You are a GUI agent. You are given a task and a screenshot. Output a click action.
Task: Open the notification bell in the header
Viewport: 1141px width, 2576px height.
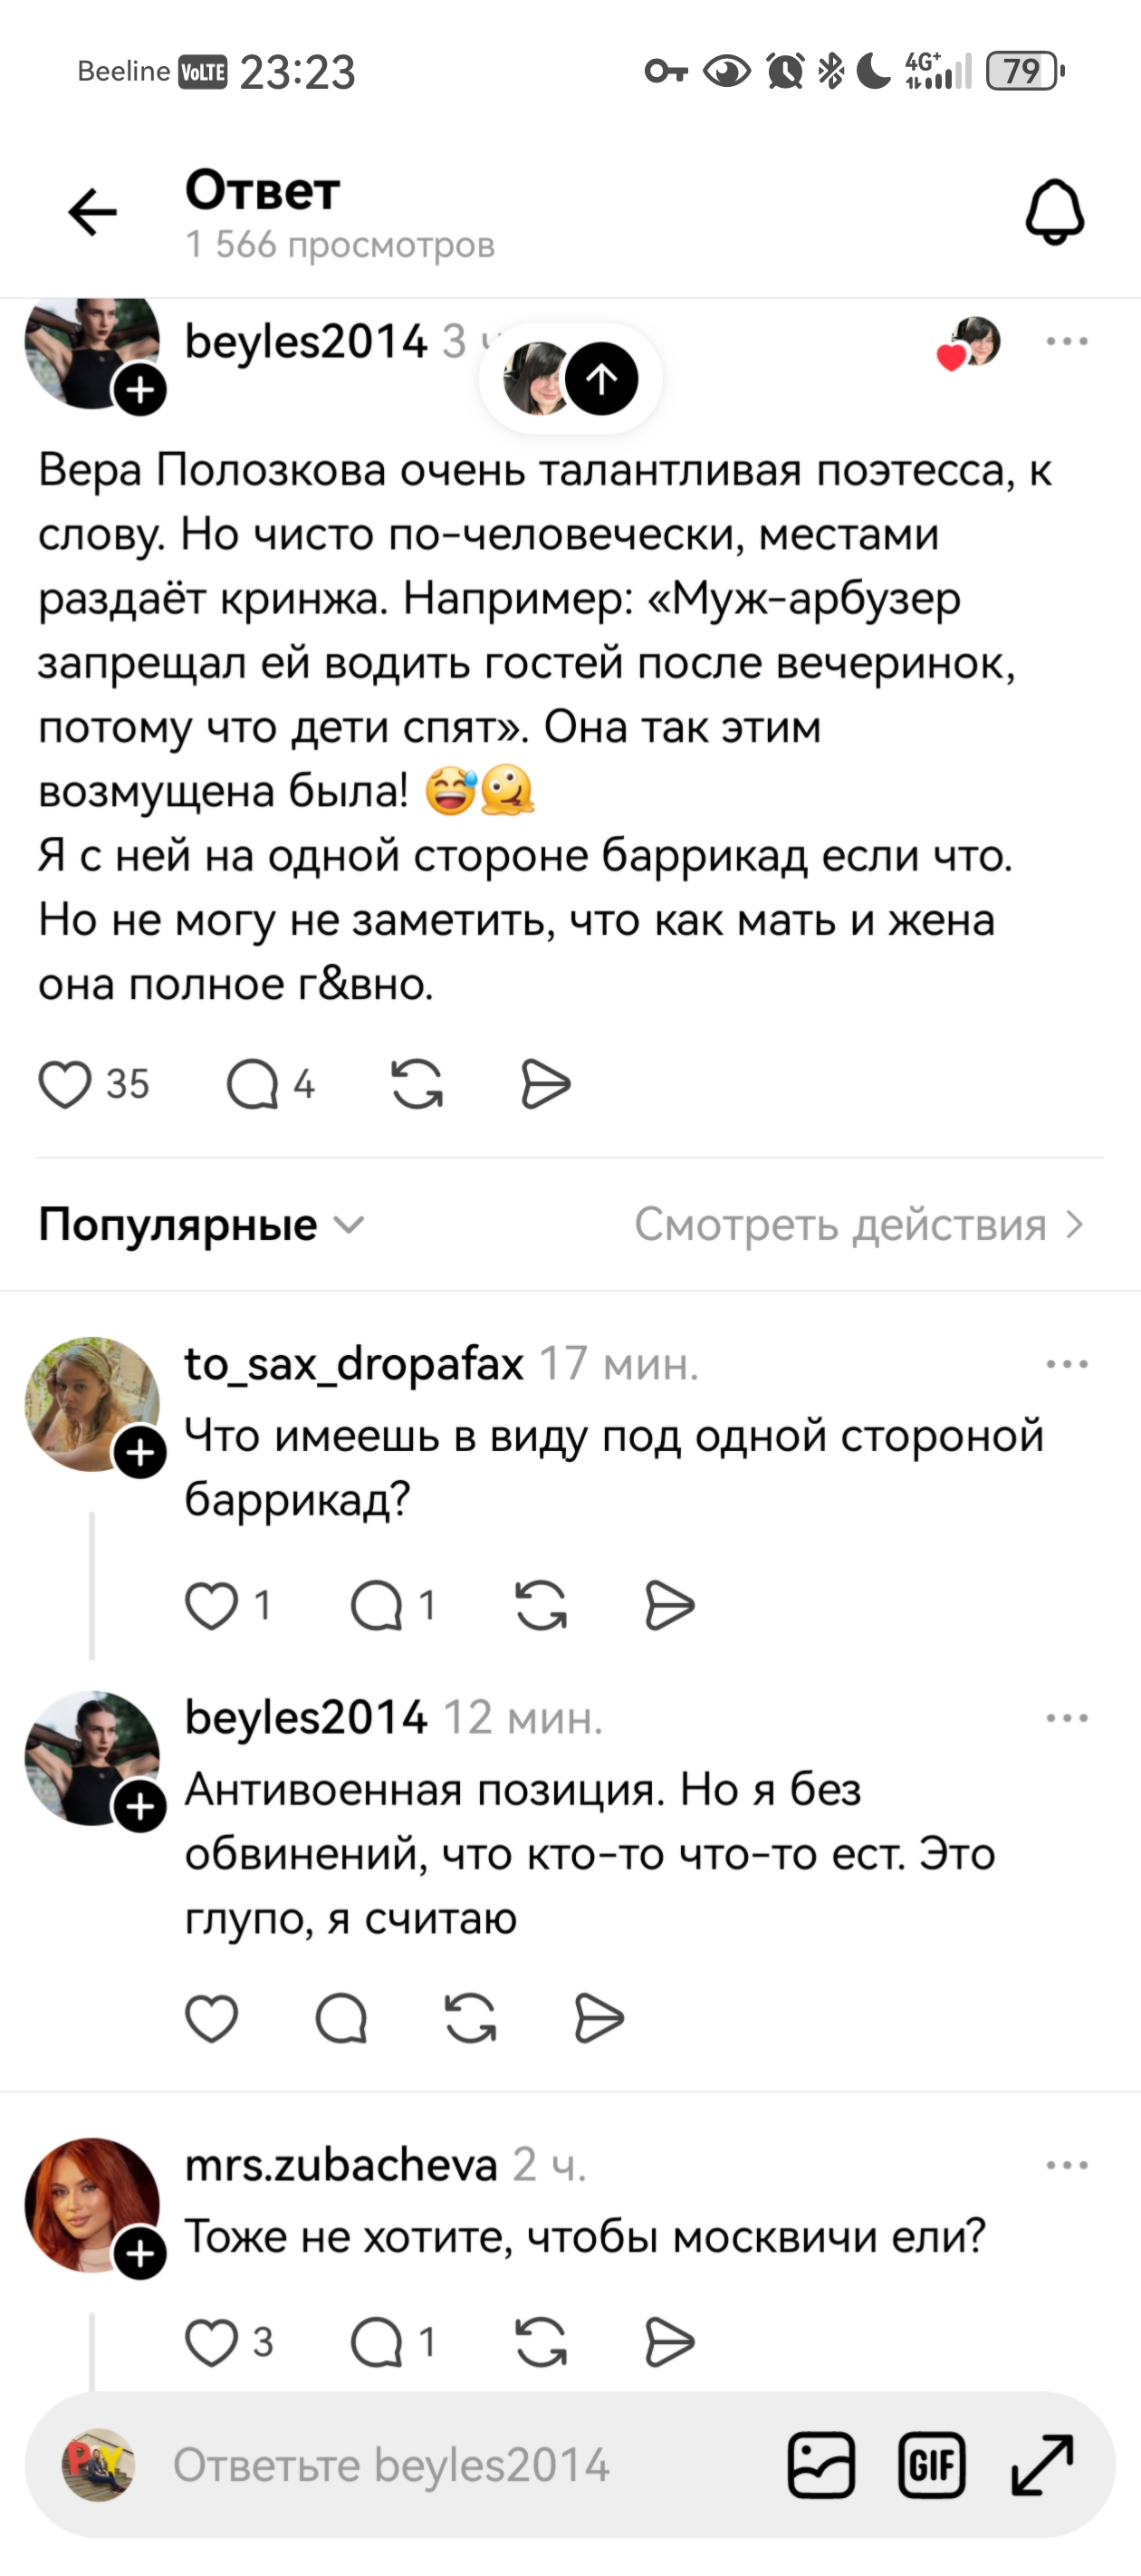coord(1054,212)
